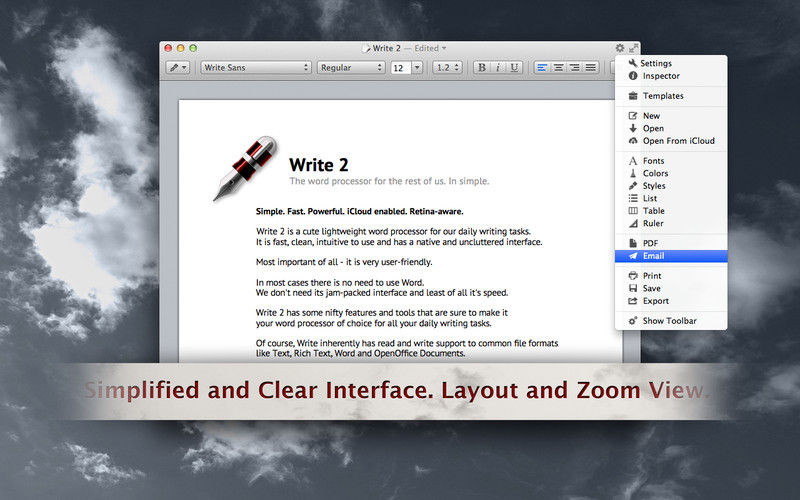Open the Write Sans font family dropdown
This screenshot has width=800, height=500.
tap(256, 67)
